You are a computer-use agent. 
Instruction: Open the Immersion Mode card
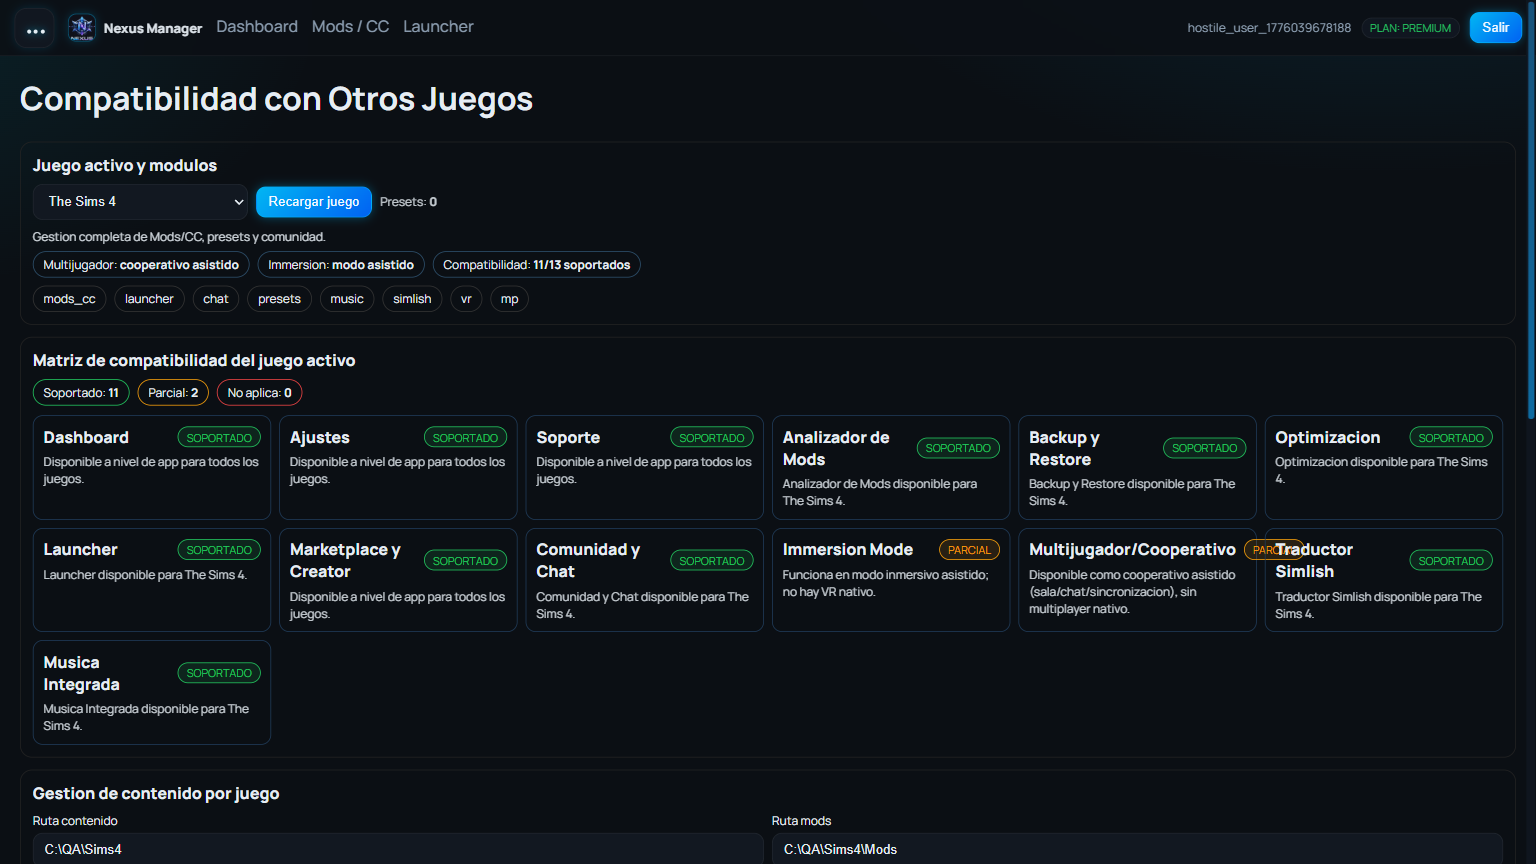pyautogui.click(x=891, y=580)
